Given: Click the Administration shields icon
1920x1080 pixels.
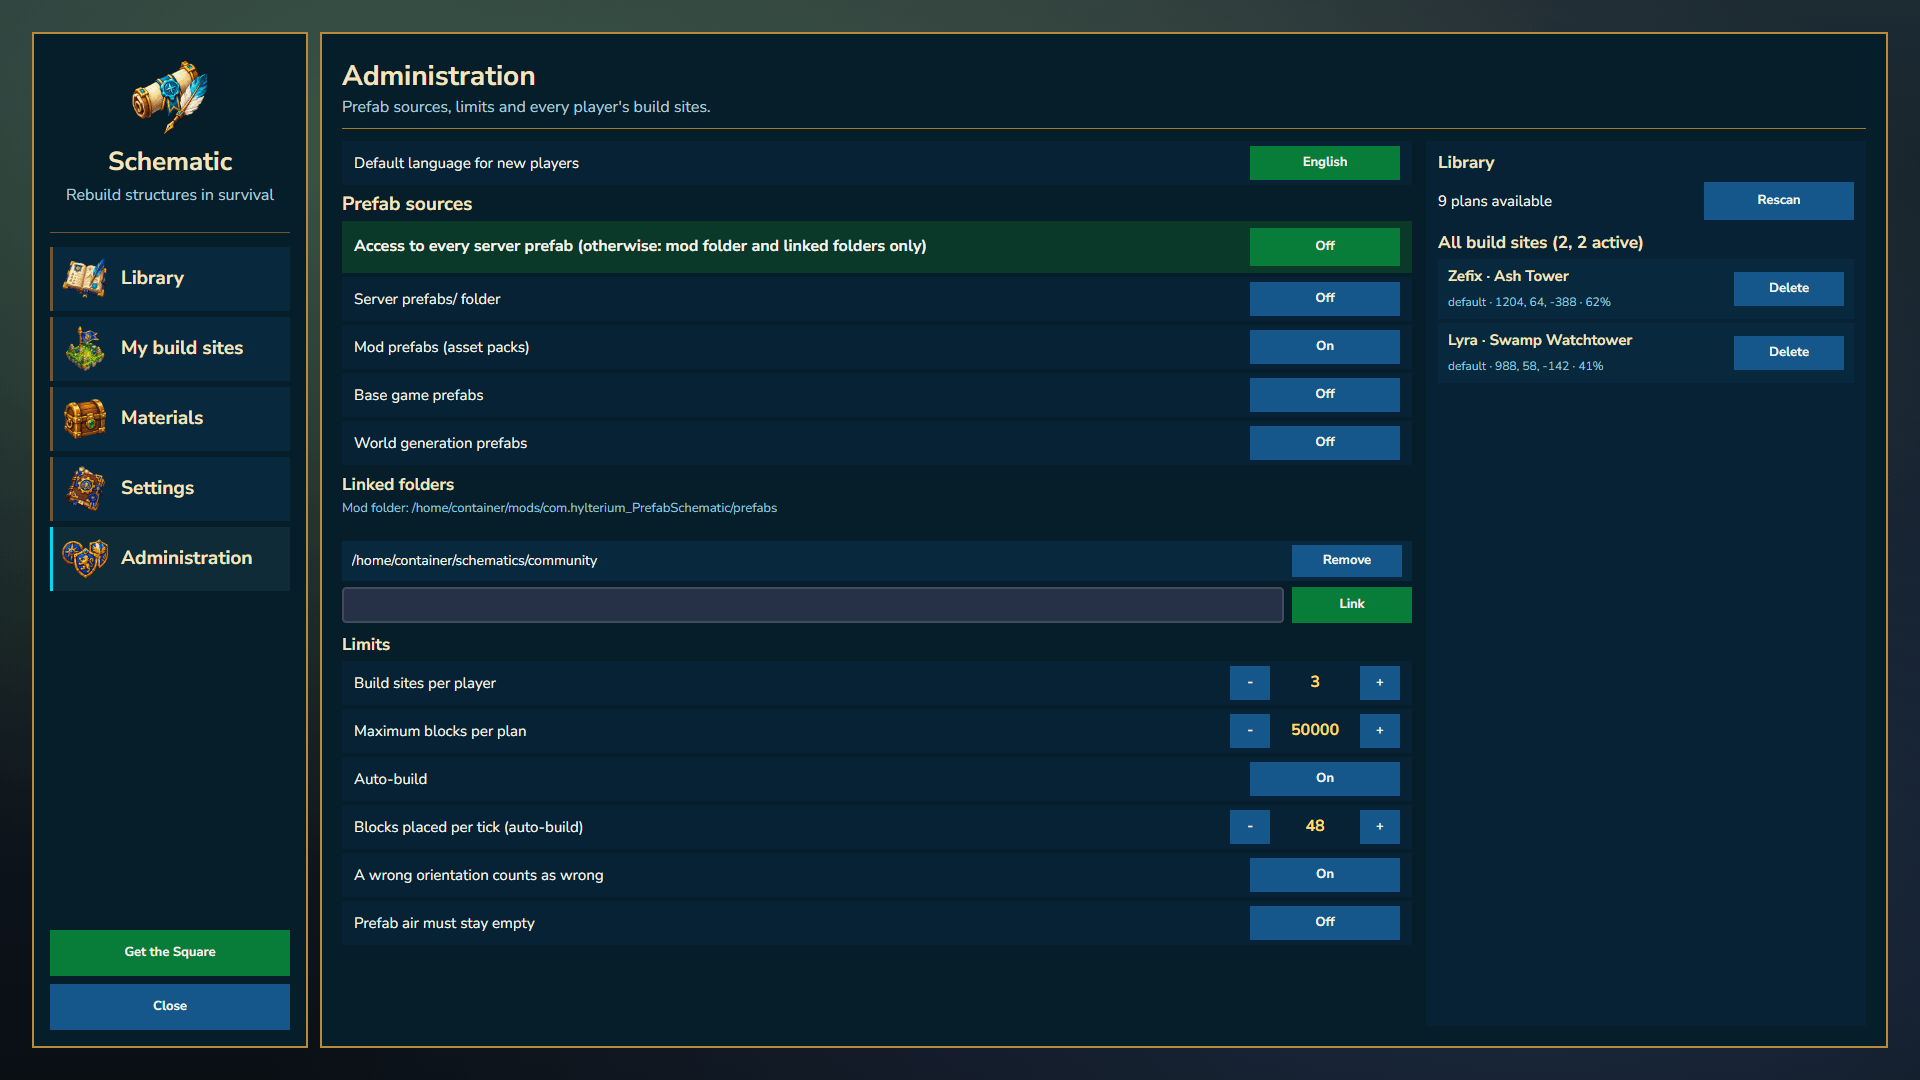Looking at the screenshot, I should click(x=85, y=558).
